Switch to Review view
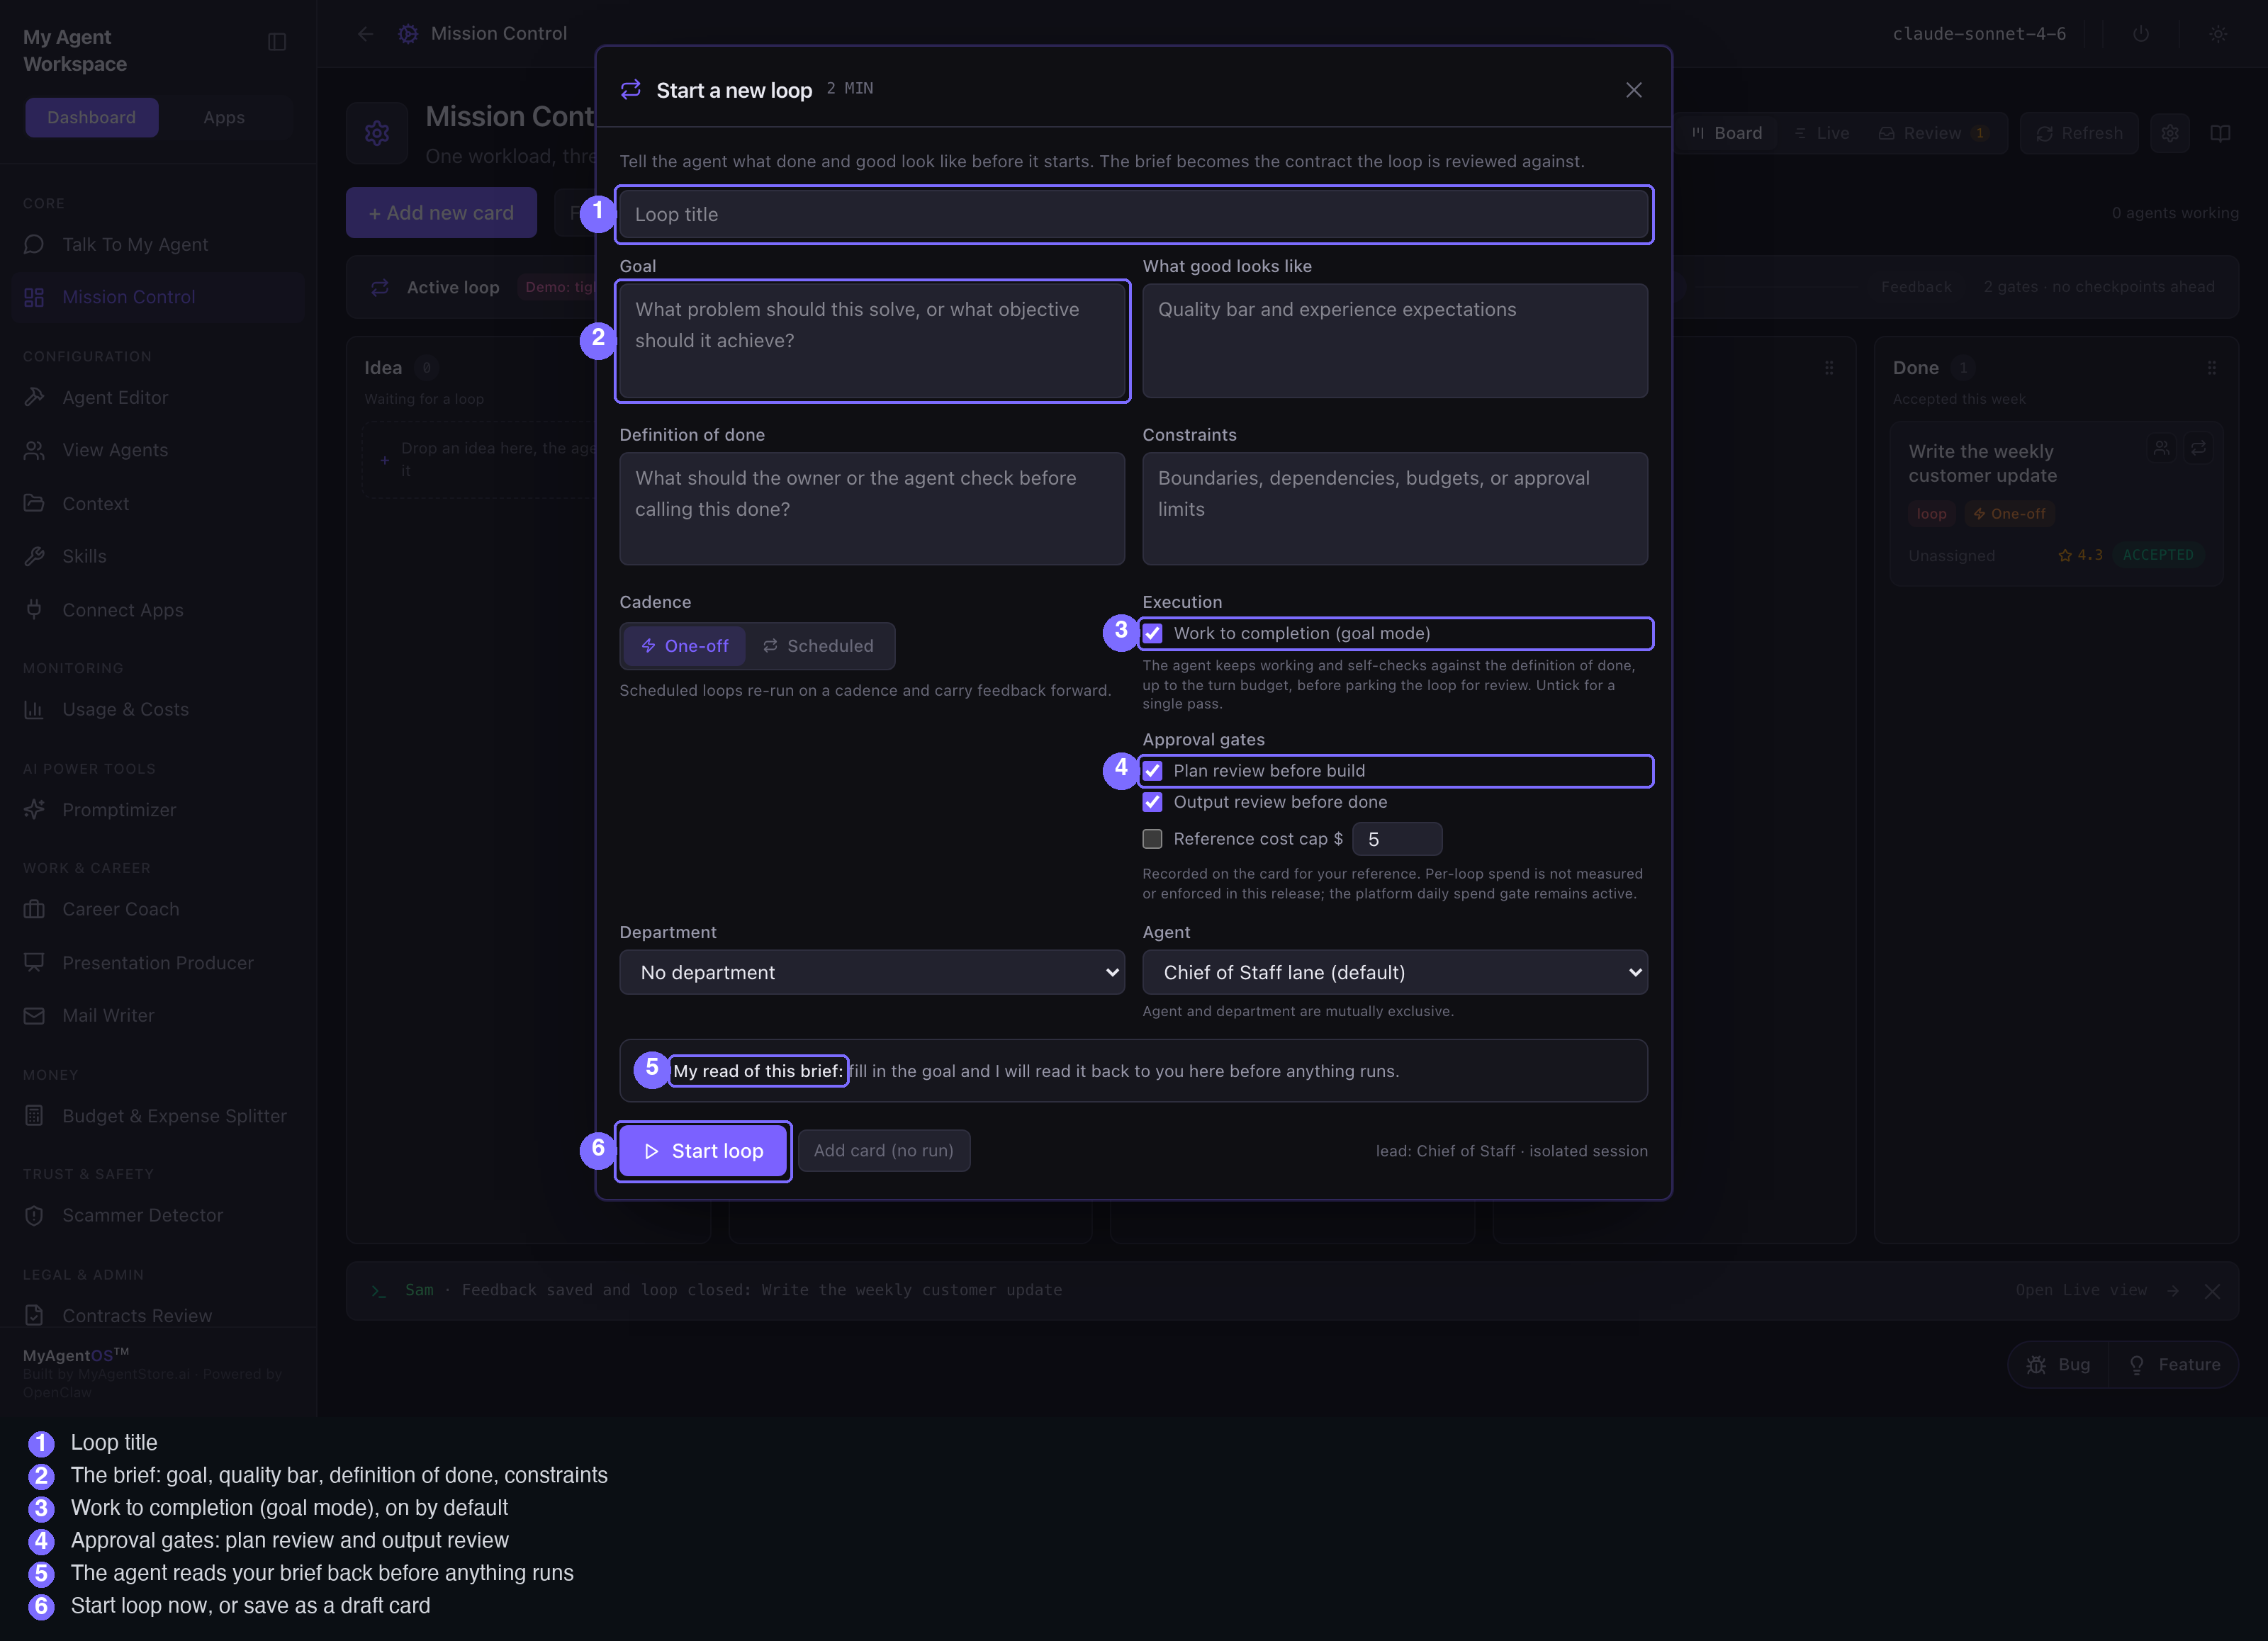2268x1641 pixels. point(1933,133)
